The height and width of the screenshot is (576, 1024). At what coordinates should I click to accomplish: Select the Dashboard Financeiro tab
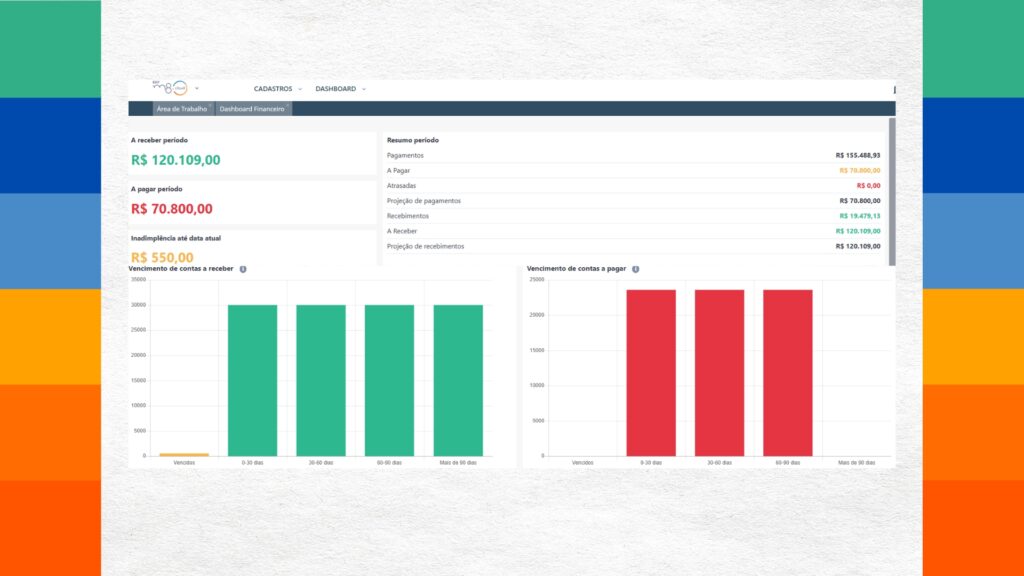[253, 109]
